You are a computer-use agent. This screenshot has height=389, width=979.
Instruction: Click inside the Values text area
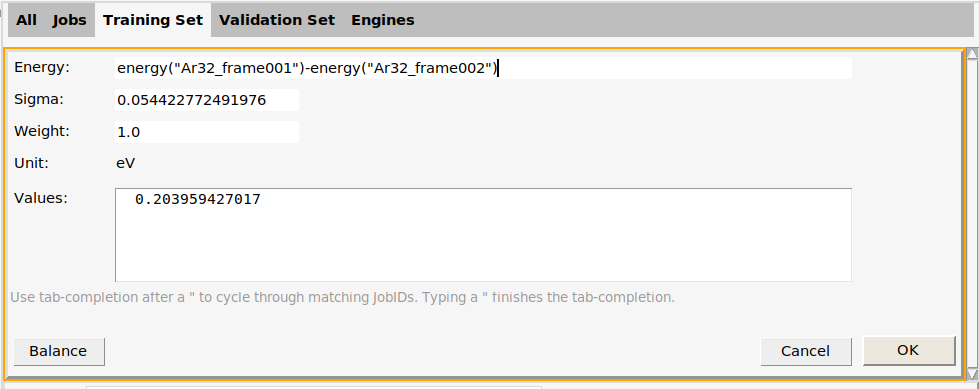click(x=483, y=235)
